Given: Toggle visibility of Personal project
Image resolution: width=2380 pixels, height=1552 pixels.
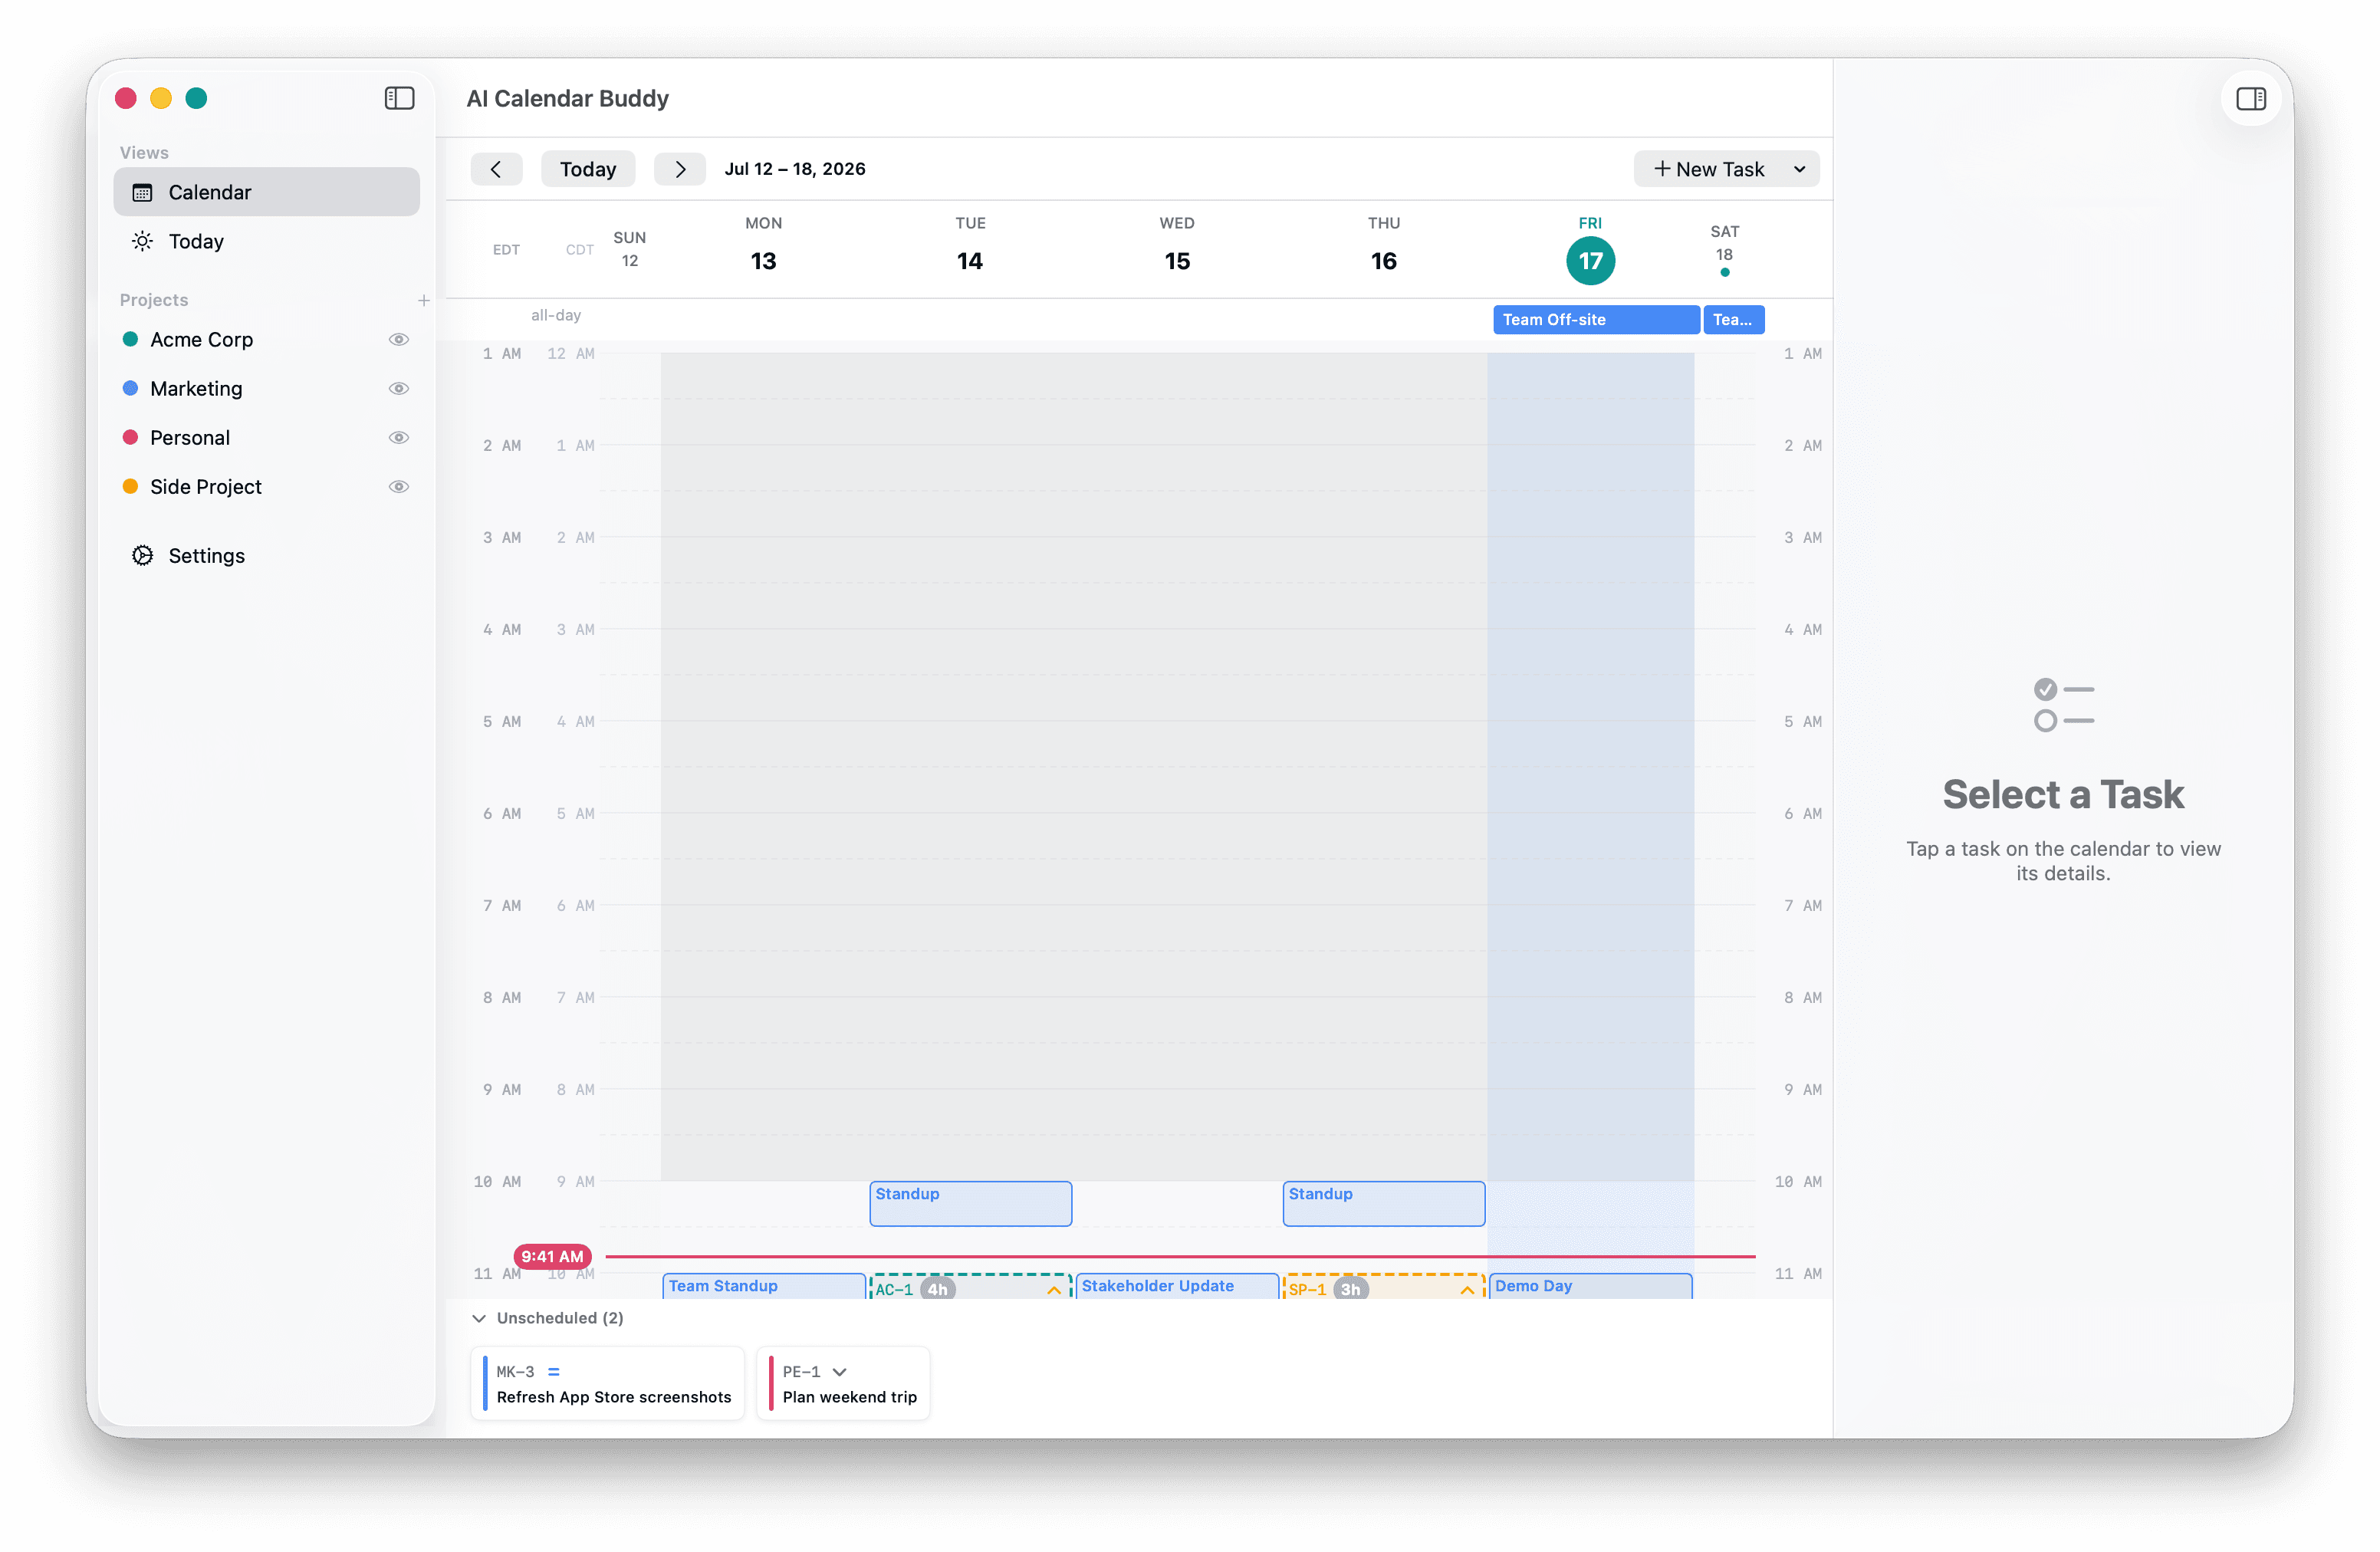Looking at the screenshot, I should pos(399,437).
